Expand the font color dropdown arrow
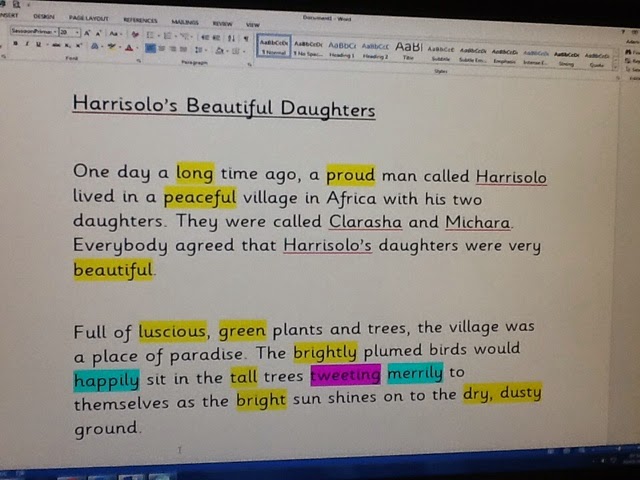Viewport: 640px width, 480px height. (x=138, y=48)
